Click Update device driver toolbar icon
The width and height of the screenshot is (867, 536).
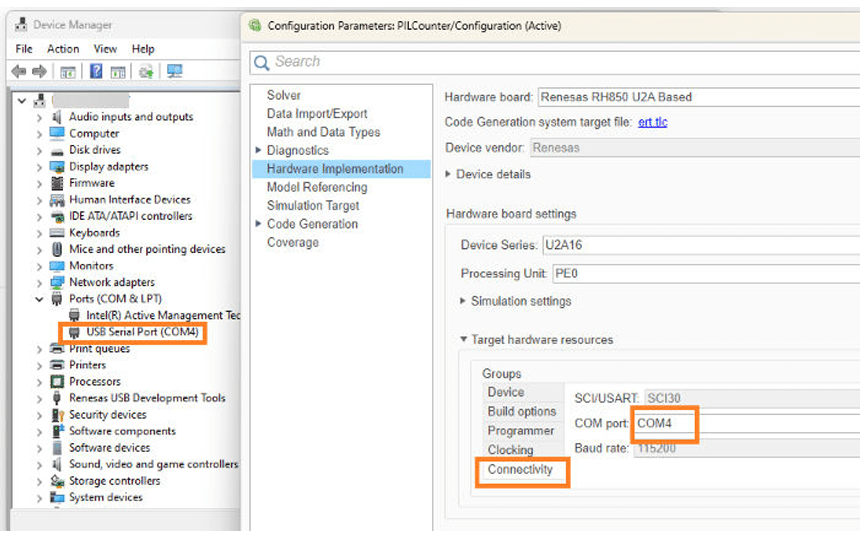pyautogui.click(x=146, y=71)
